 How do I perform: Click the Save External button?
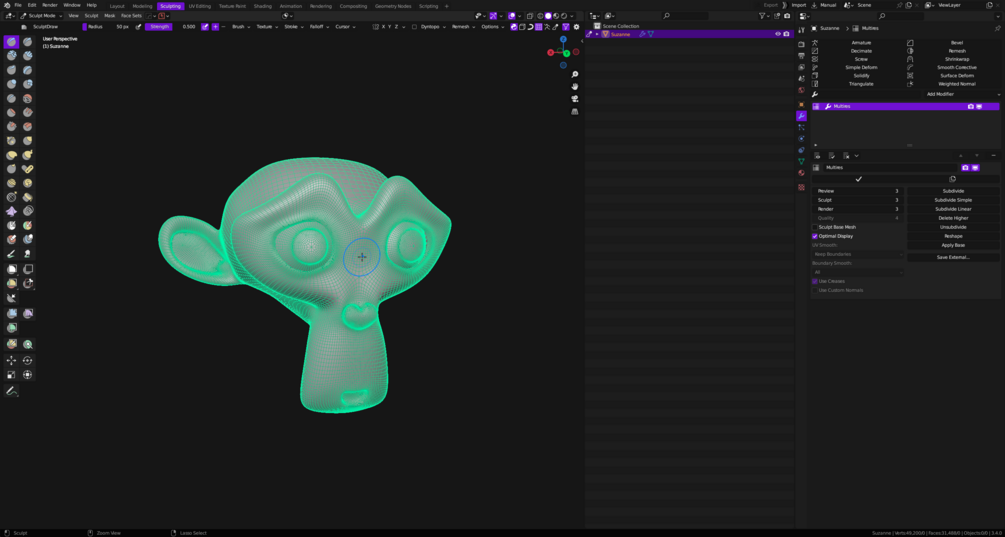click(953, 257)
